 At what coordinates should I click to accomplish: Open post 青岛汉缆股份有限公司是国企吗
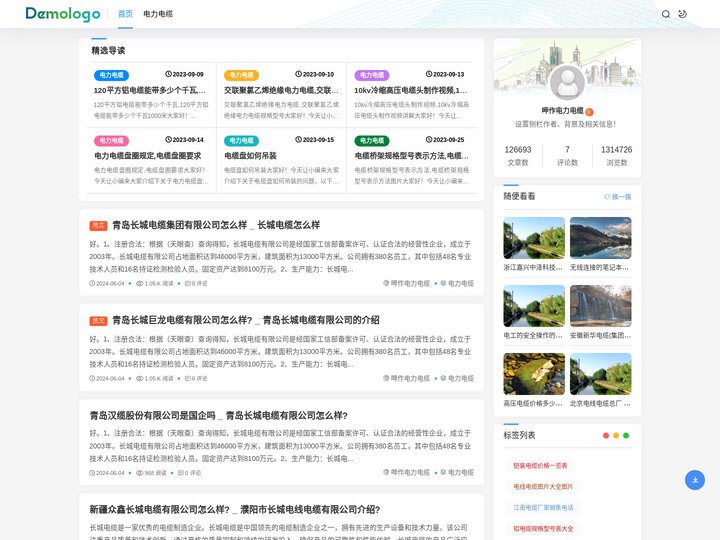(219, 416)
